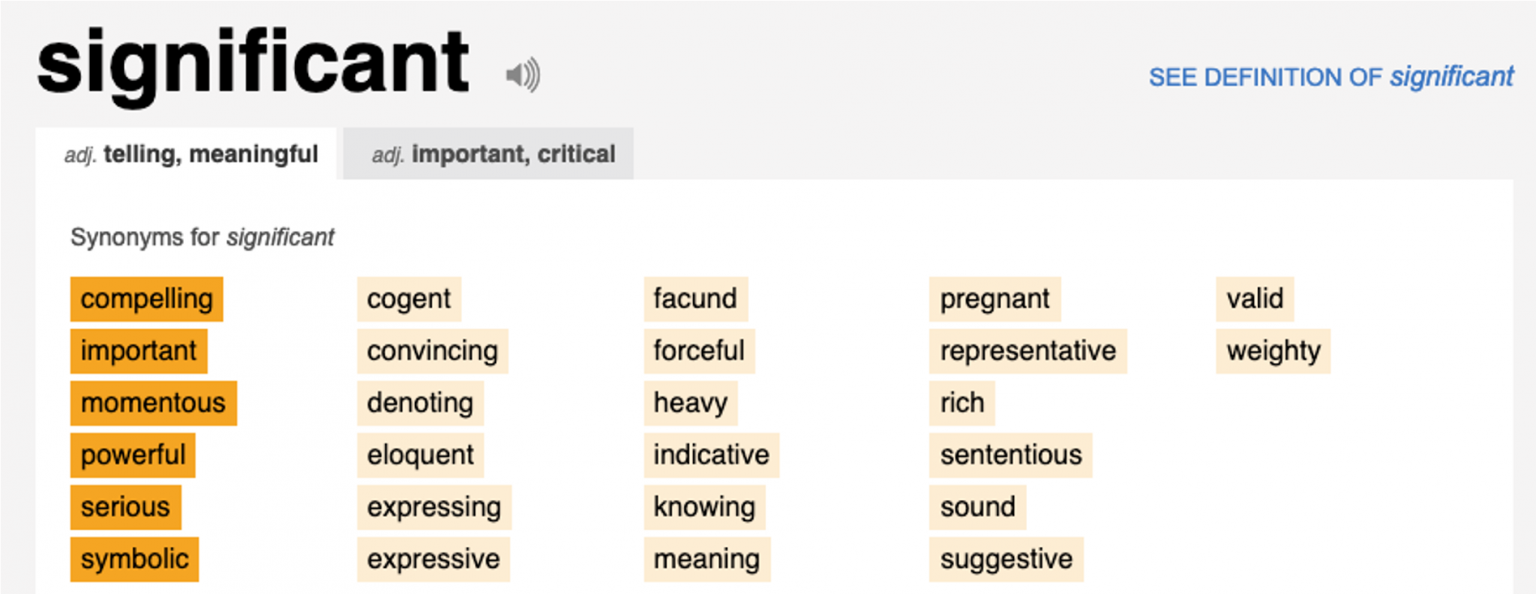Screen dimensions: 1536x594
Task: Play the pronunciation audio for significant
Action: click(x=522, y=76)
